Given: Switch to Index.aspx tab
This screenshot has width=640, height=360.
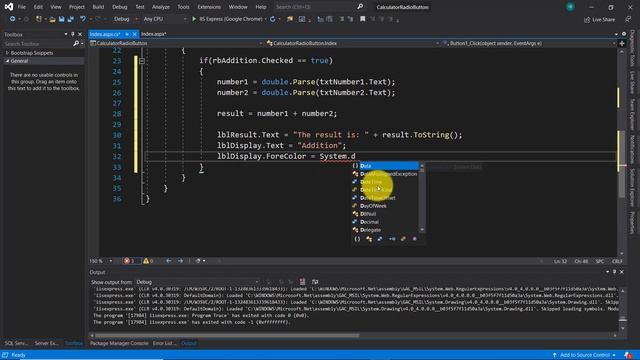Looking at the screenshot, I should click(153, 34).
